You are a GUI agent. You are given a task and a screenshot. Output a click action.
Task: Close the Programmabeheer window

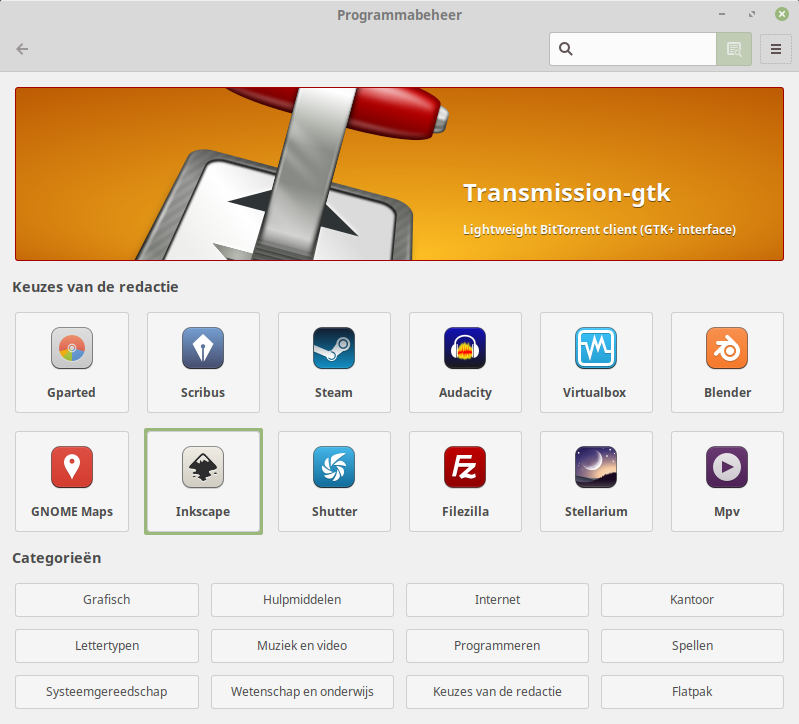coord(782,14)
